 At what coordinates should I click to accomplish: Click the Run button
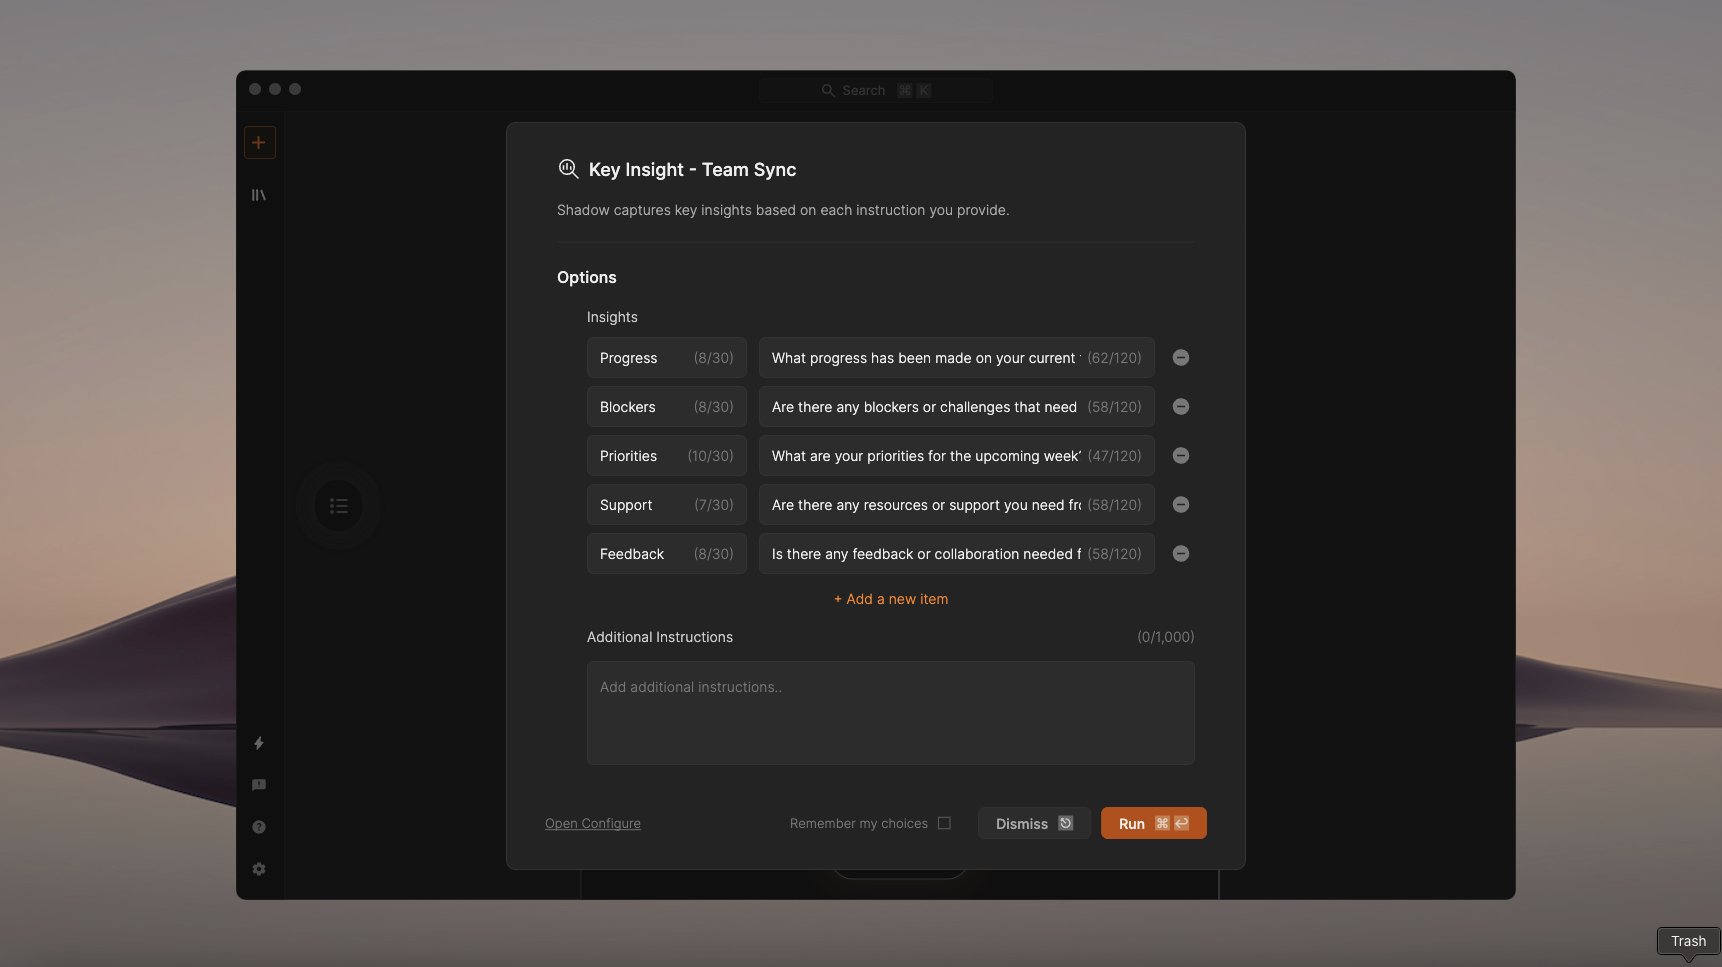[1153, 823]
